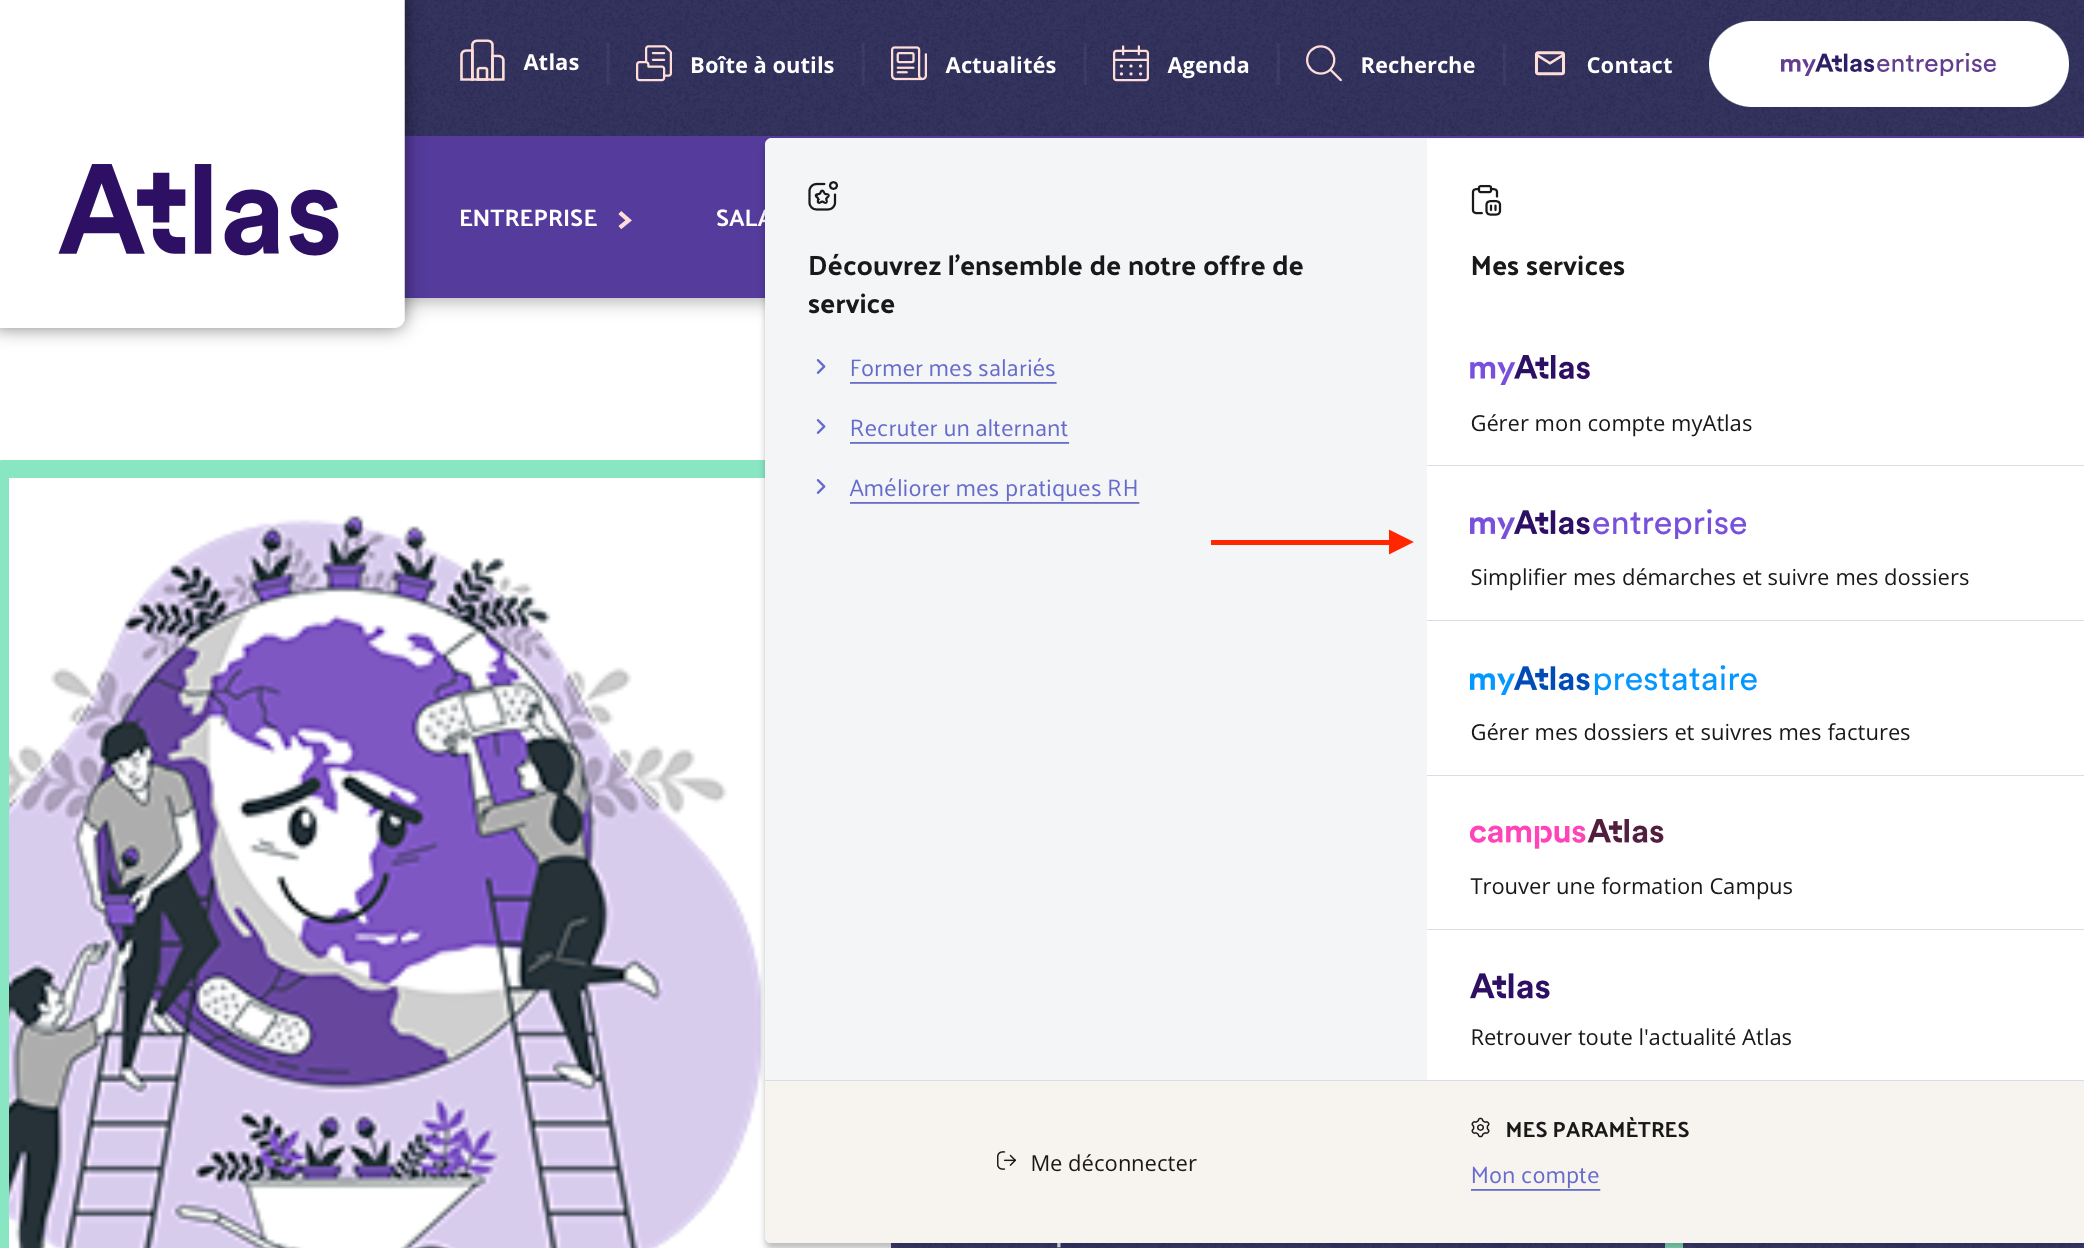
Task: Select the myAtlasentreprise service logo in the list
Action: coord(1608,523)
